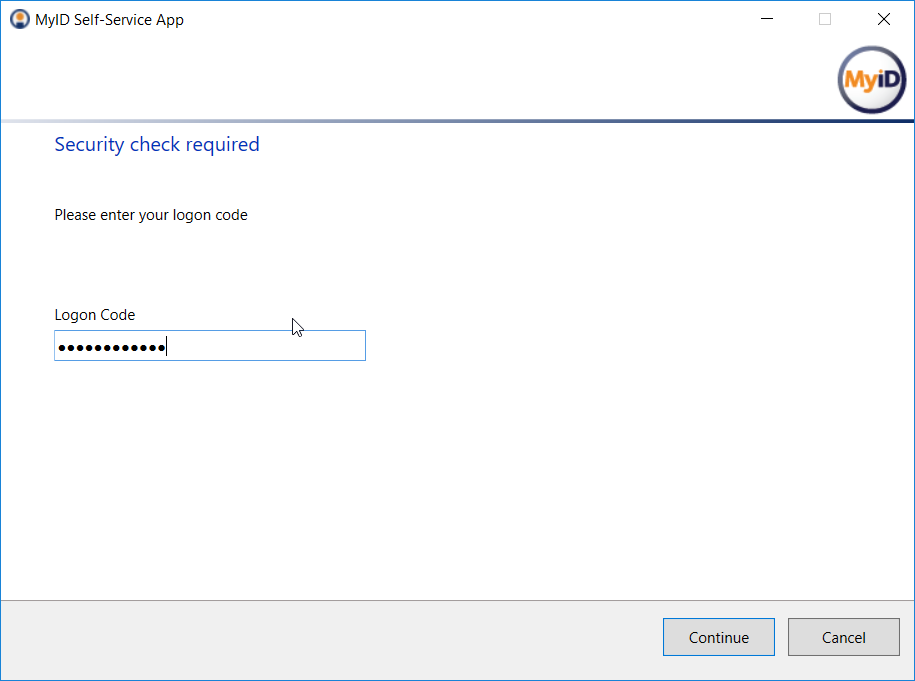This screenshot has width=915, height=681.
Task: Click the MyID app icon in title bar
Action: pos(20,19)
